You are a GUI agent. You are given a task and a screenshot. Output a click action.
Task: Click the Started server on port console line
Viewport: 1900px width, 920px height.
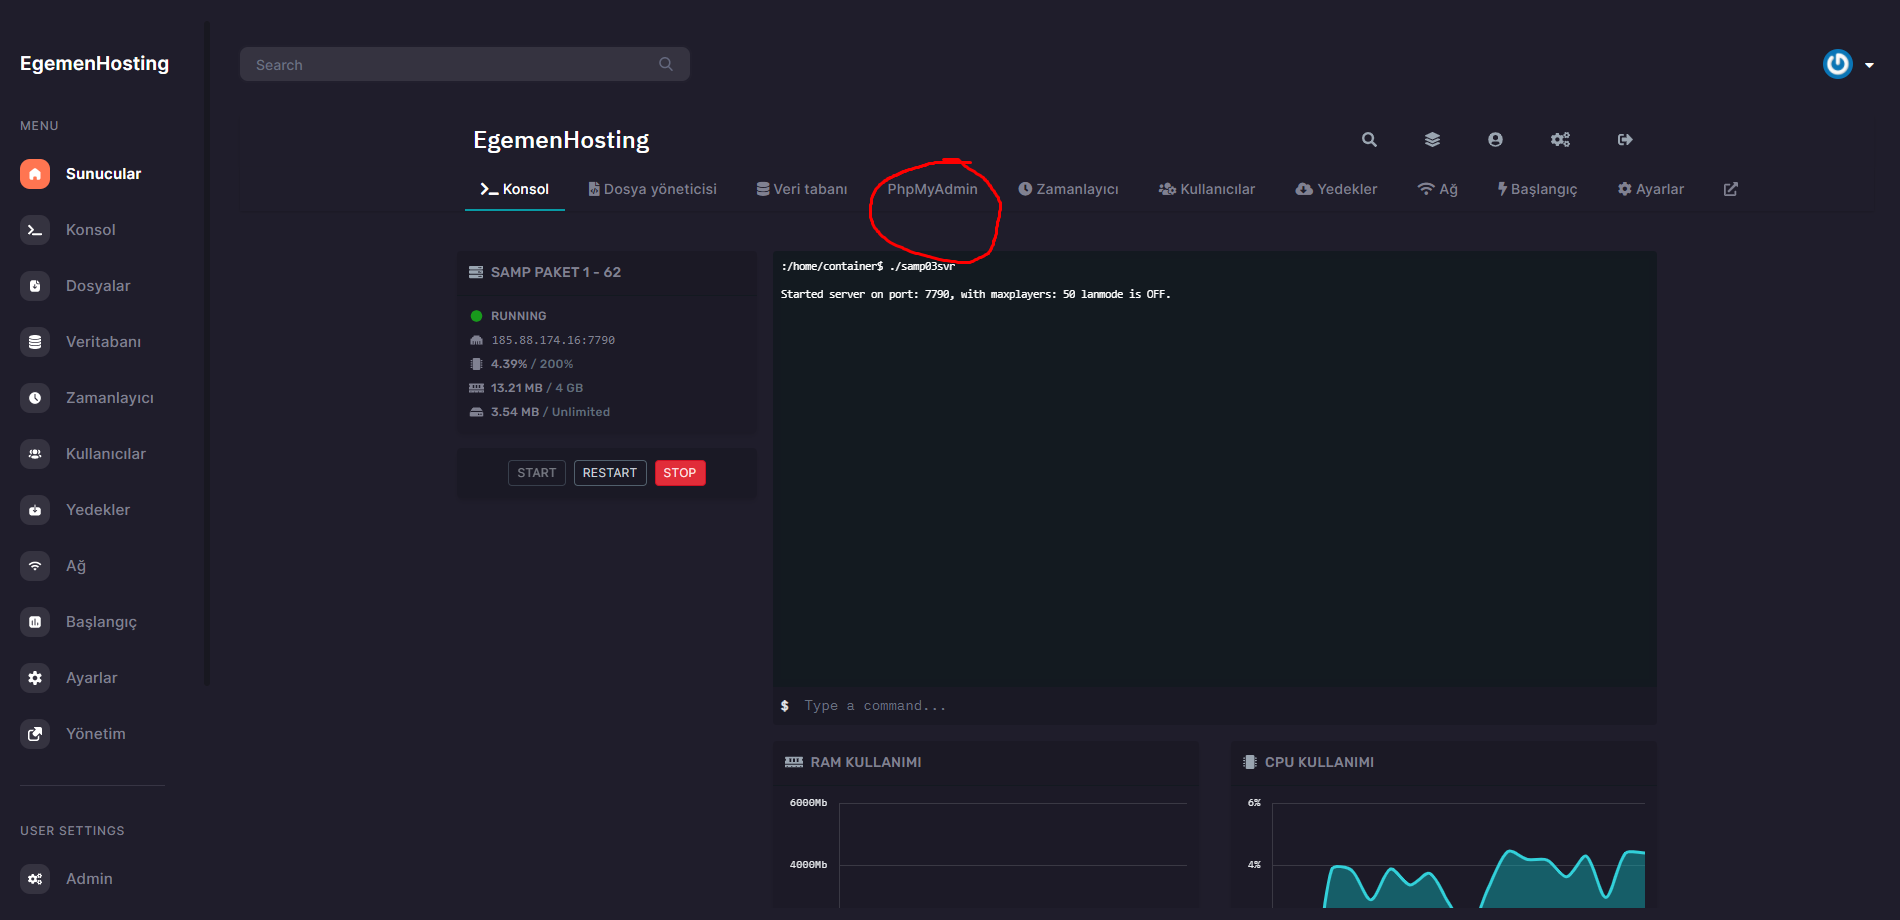click(975, 294)
